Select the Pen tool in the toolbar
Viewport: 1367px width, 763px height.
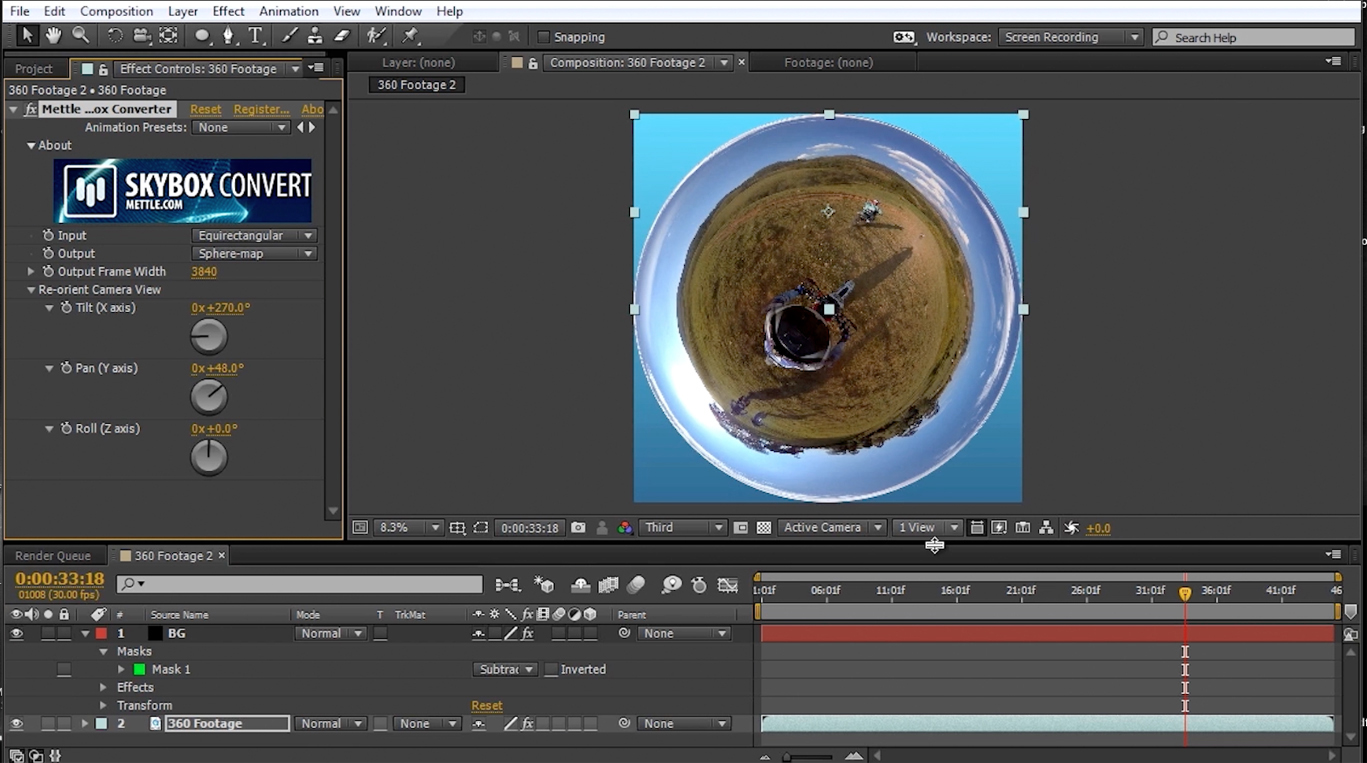[227, 36]
